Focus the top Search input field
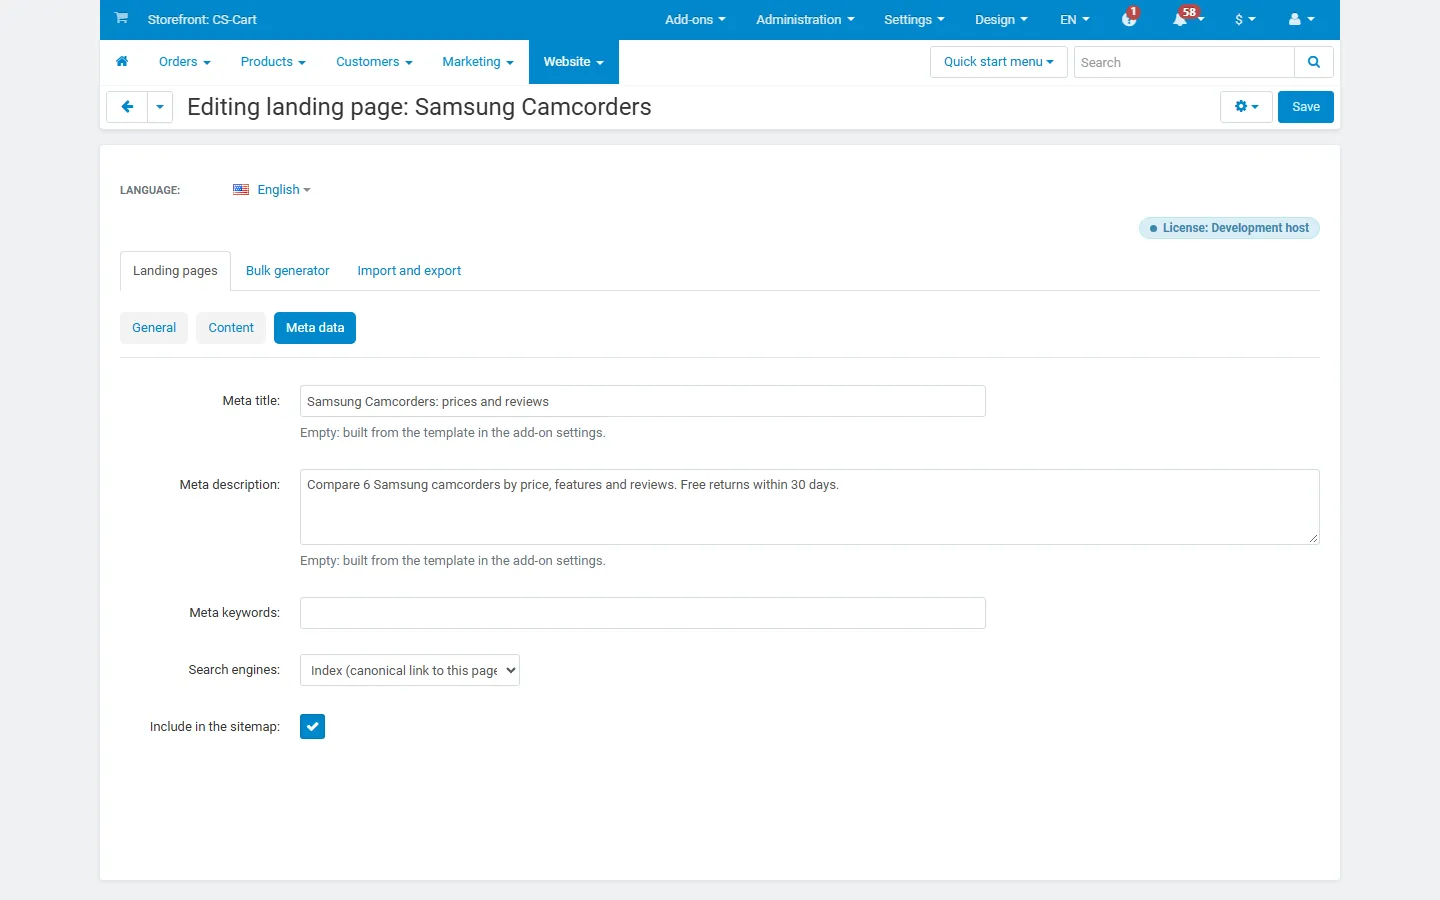This screenshot has height=900, width=1440. [1184, 62]
